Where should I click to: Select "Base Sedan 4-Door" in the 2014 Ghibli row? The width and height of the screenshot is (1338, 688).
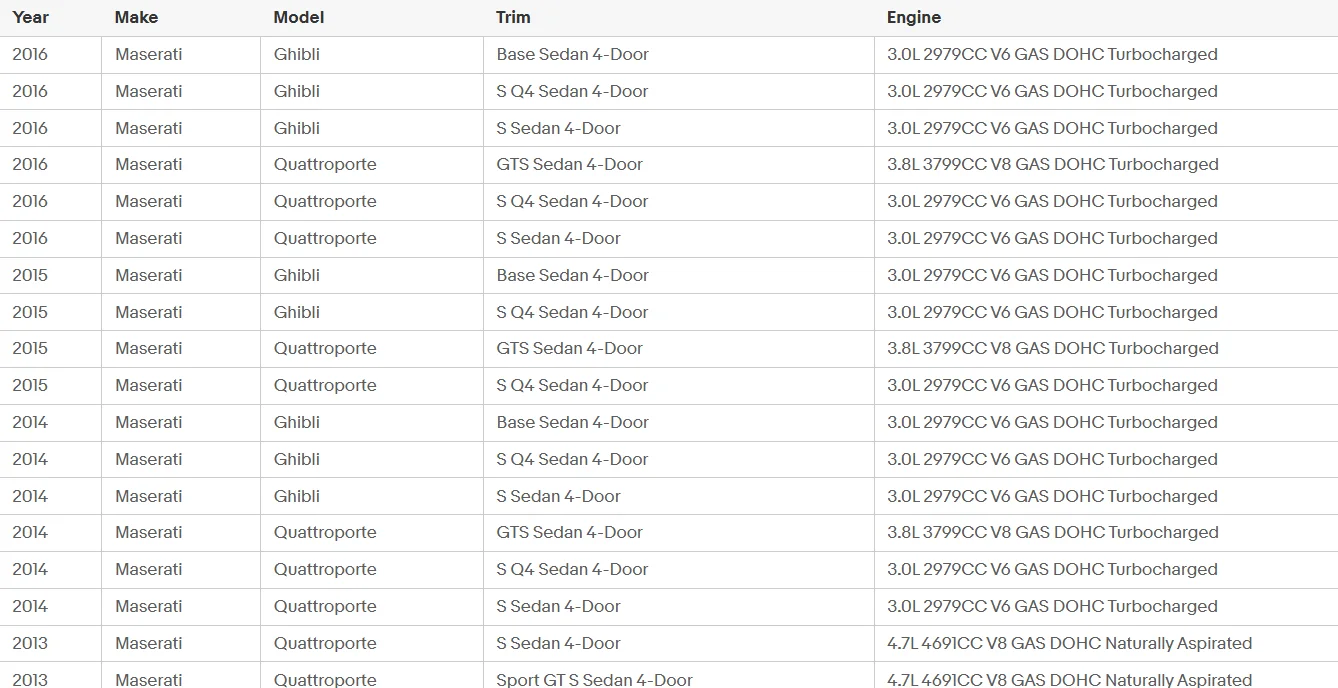click(x=573, y=422)
